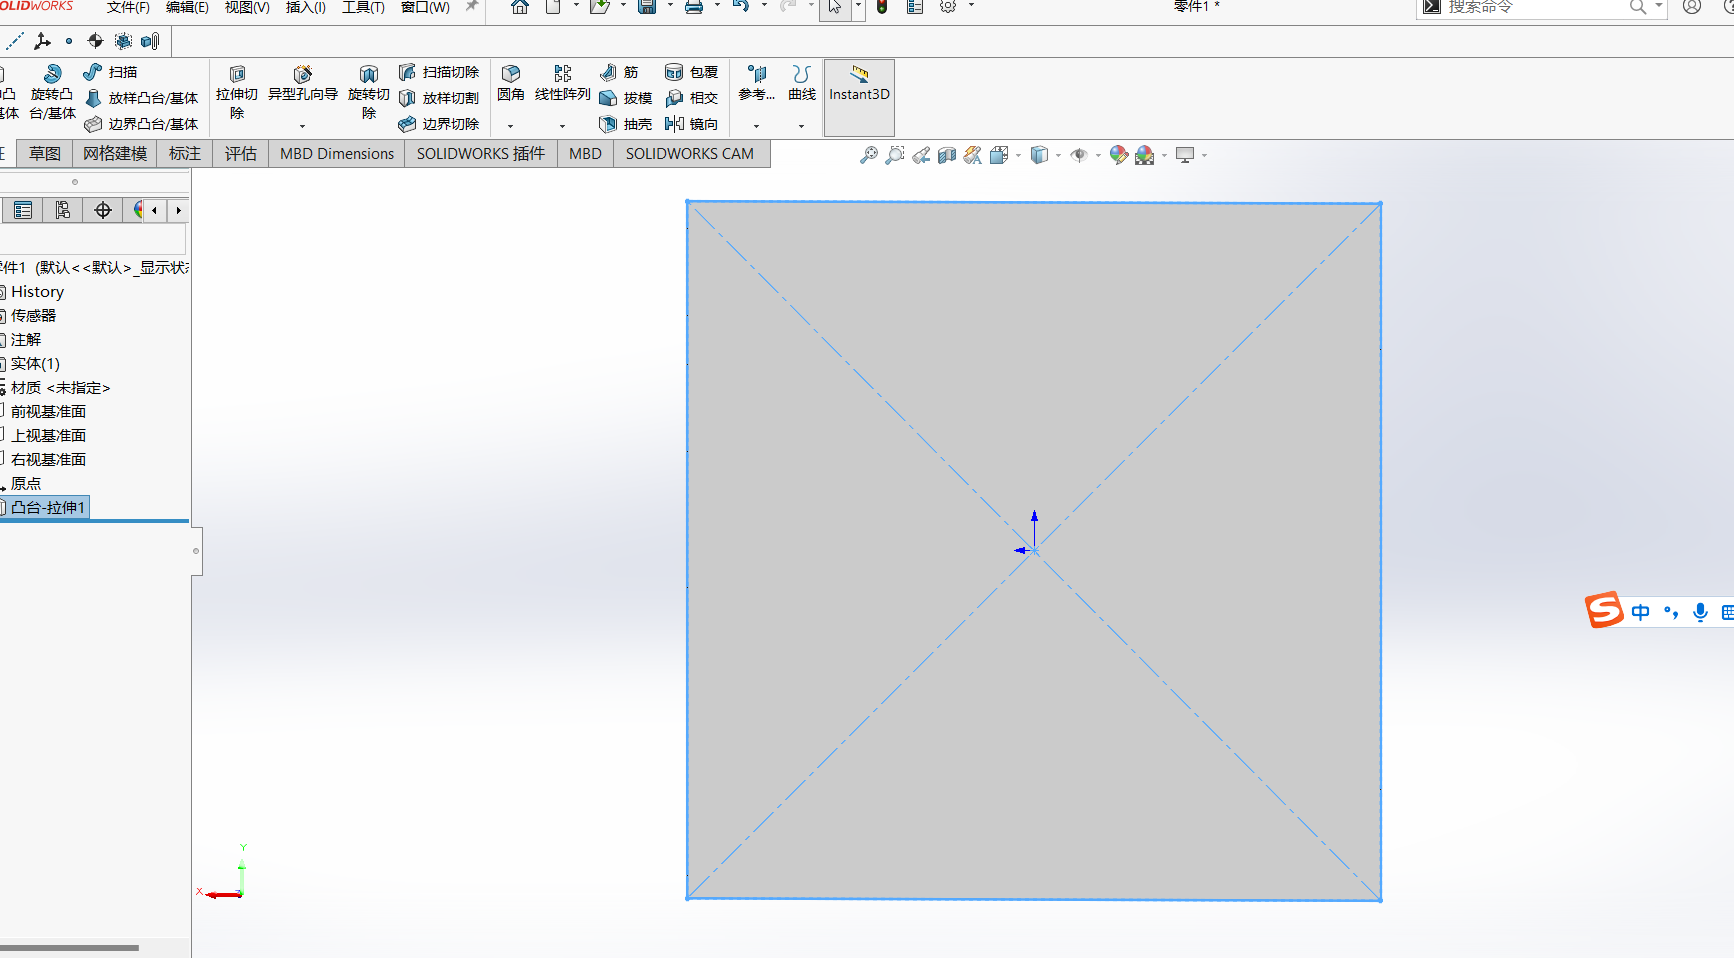Choose the 抽壳 shell tool
This screenshot has width=1734, height=958.
click(625, 124)
